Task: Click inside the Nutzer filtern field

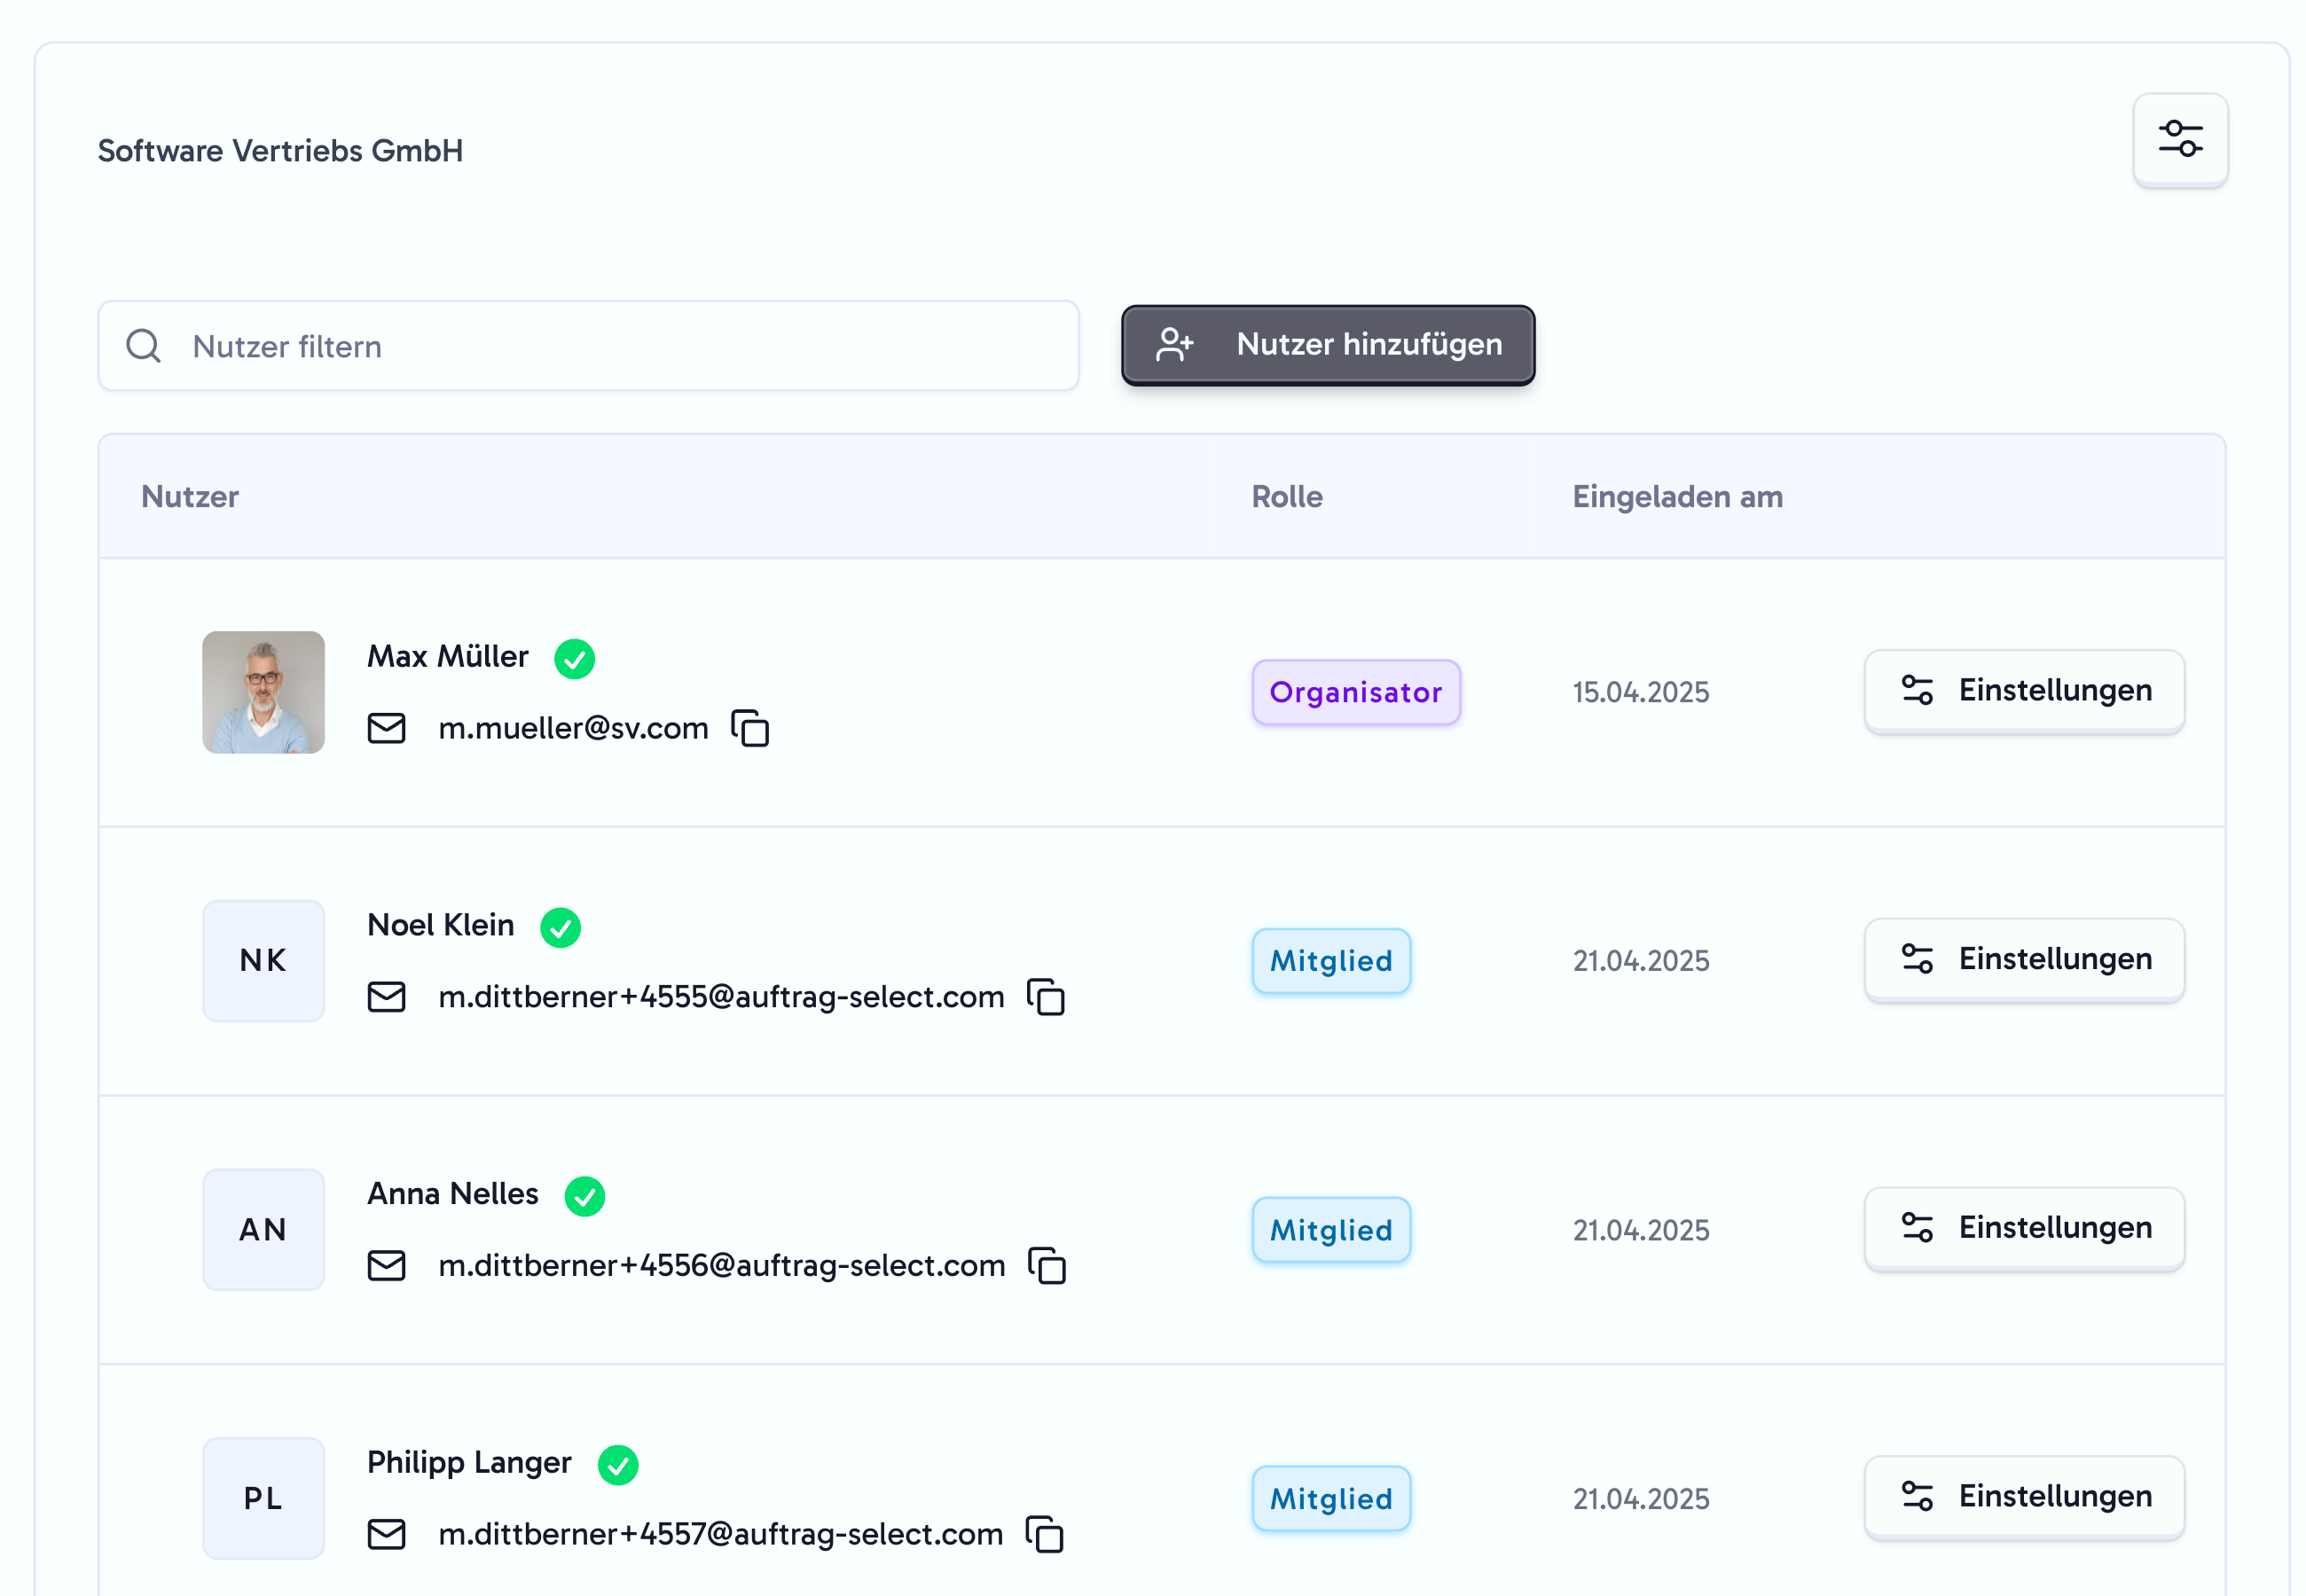Action: pyautogui.click(x=600, y=345)
